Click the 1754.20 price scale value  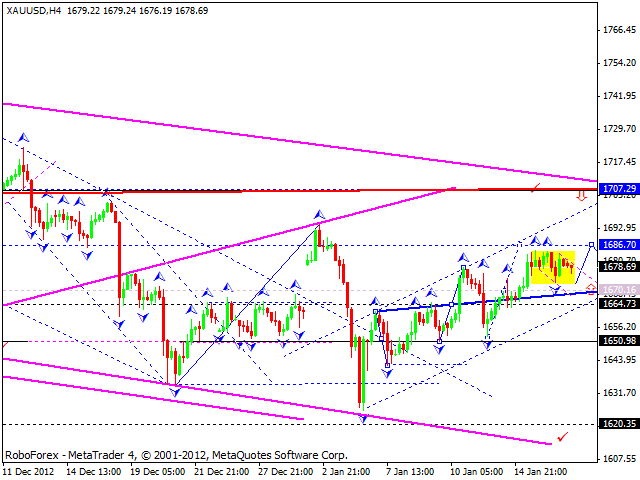(619, 62)
